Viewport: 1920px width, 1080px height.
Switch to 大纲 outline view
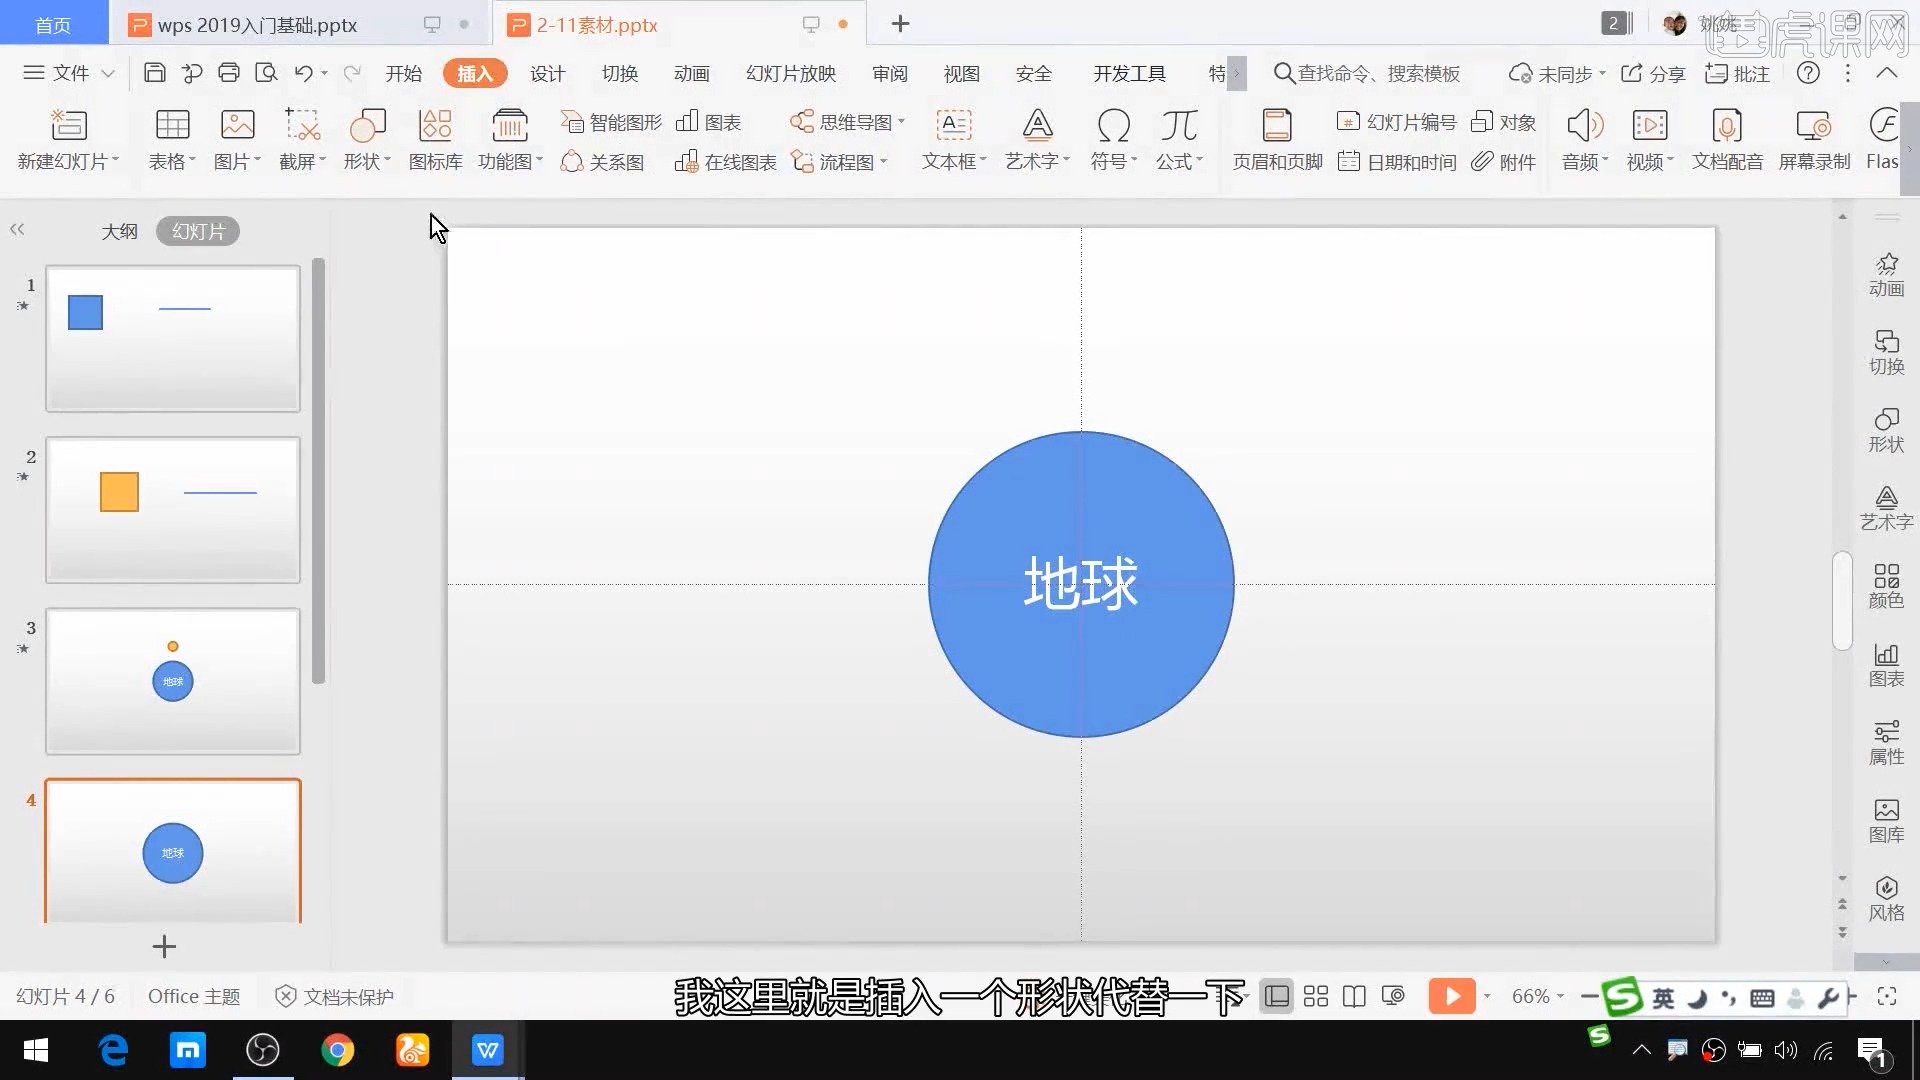coord(119,231)
